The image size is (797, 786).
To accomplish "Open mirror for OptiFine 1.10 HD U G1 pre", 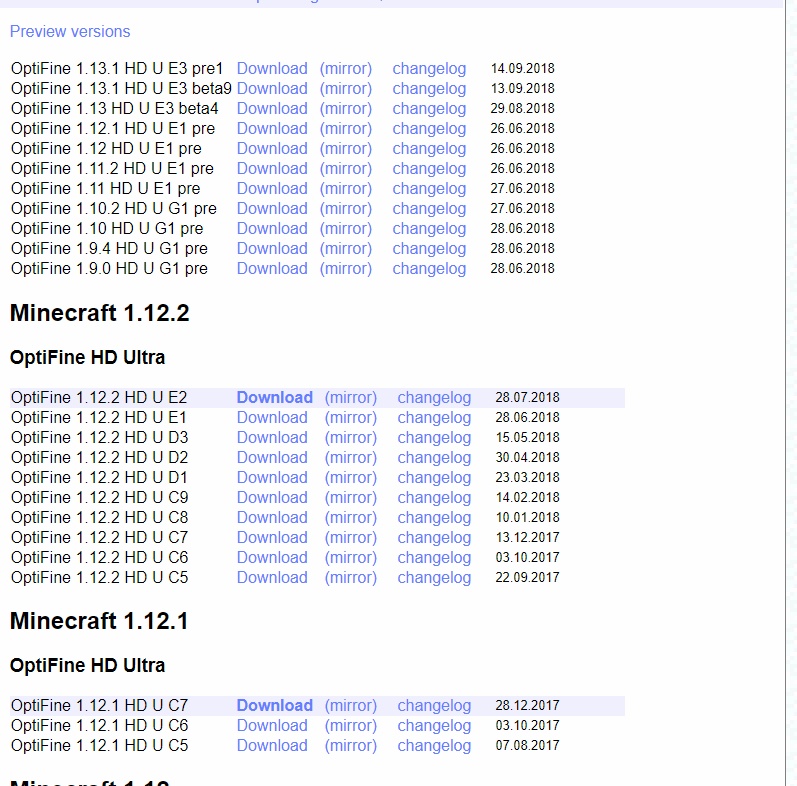I will (x=346, y=228).
